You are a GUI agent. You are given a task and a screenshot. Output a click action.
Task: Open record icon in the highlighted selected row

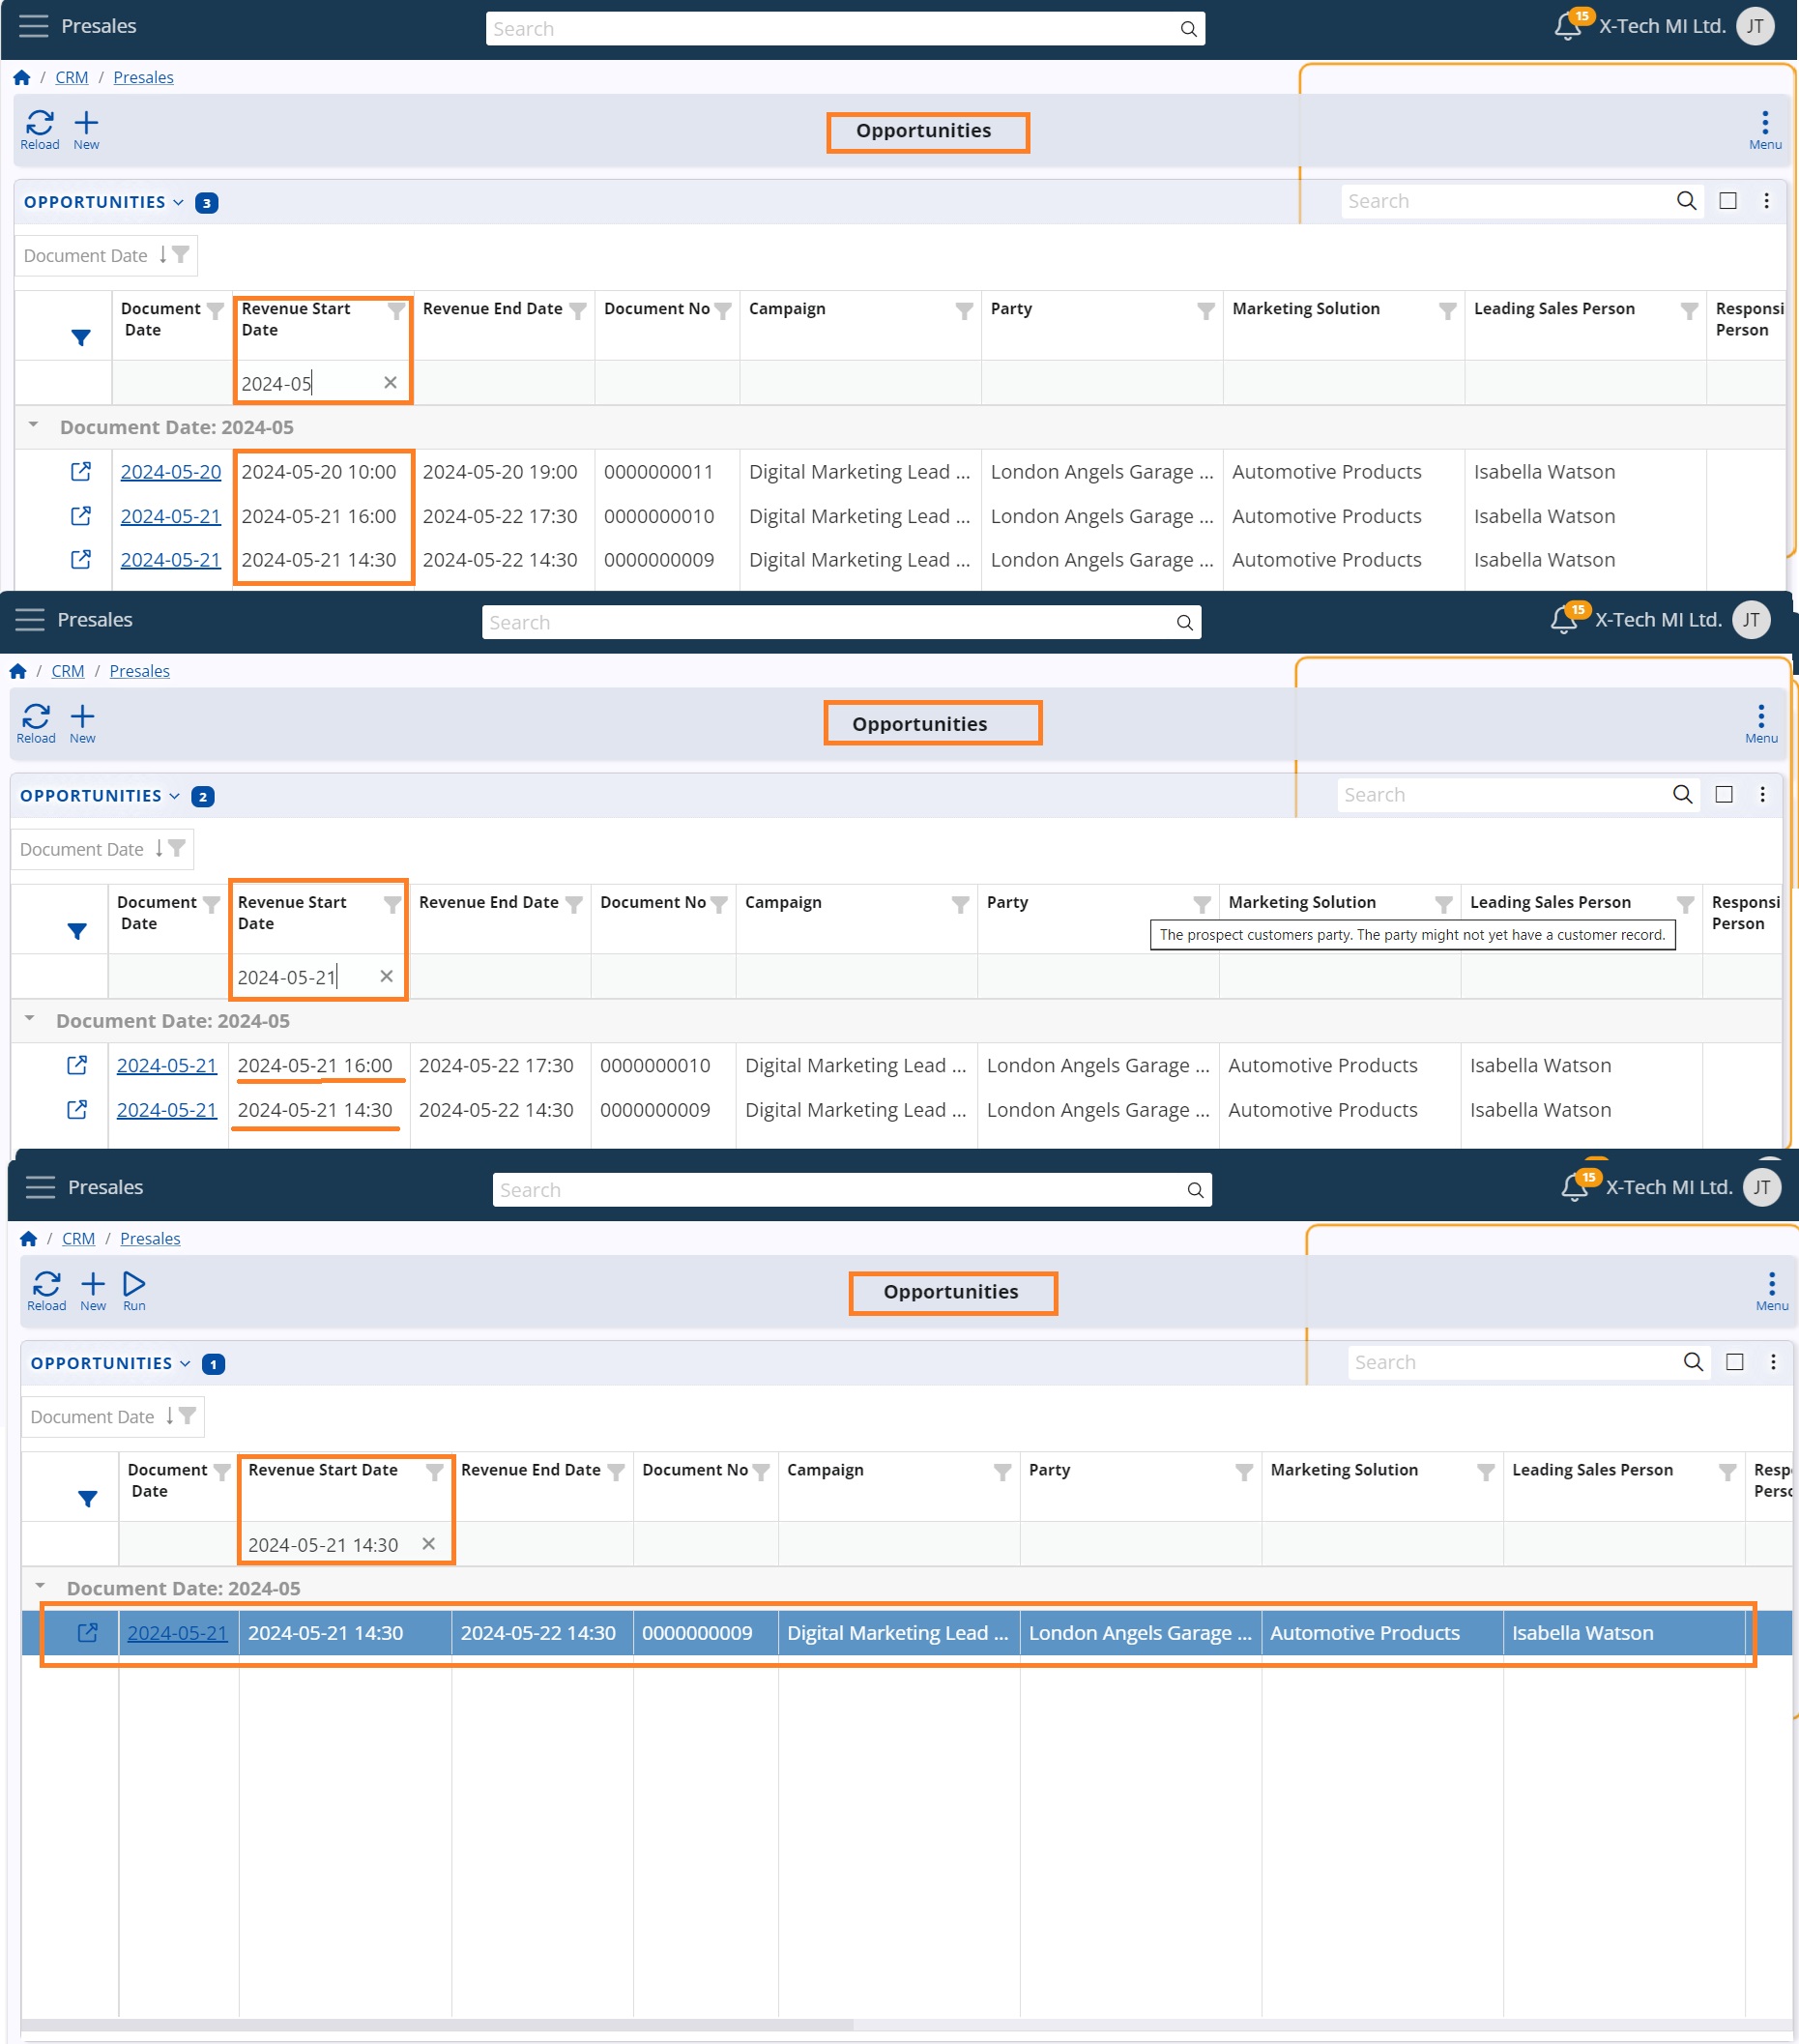[88, 1633]
